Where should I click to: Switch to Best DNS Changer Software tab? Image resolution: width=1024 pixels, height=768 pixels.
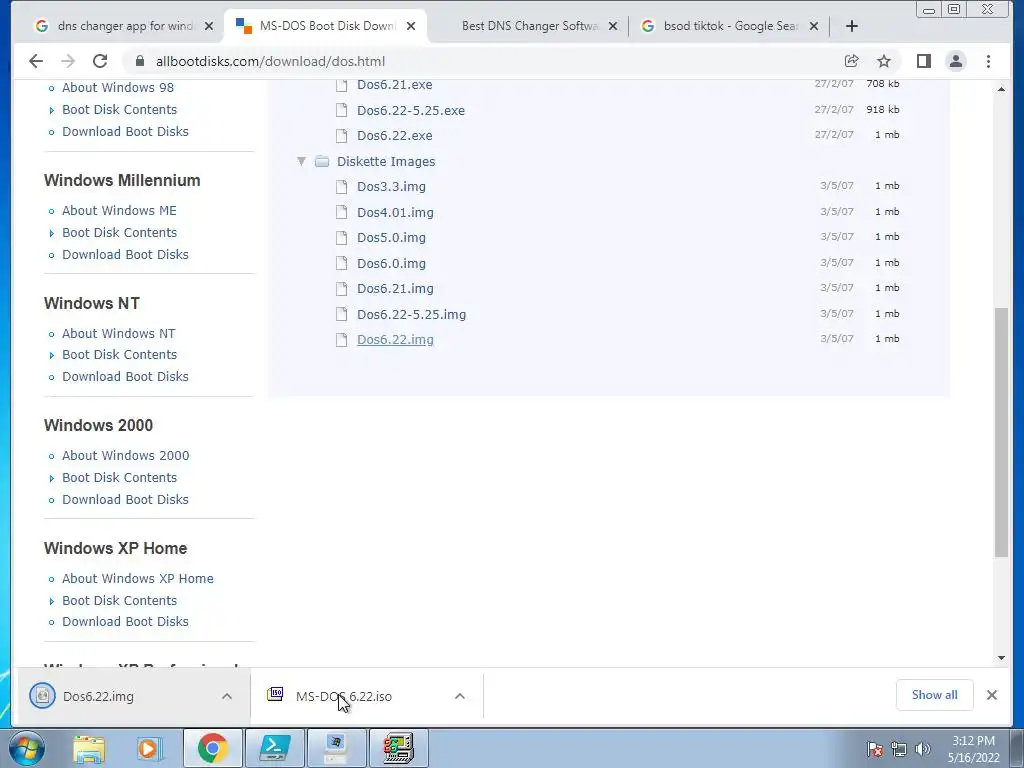(529, 26)
